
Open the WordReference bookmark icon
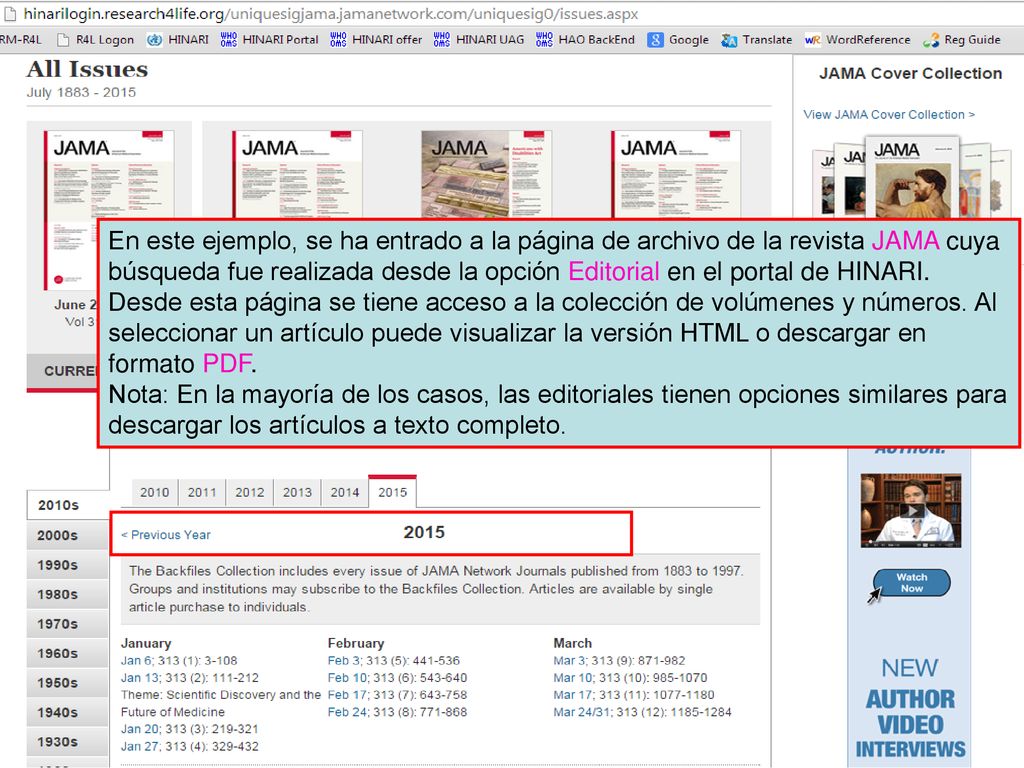point(812,40)
